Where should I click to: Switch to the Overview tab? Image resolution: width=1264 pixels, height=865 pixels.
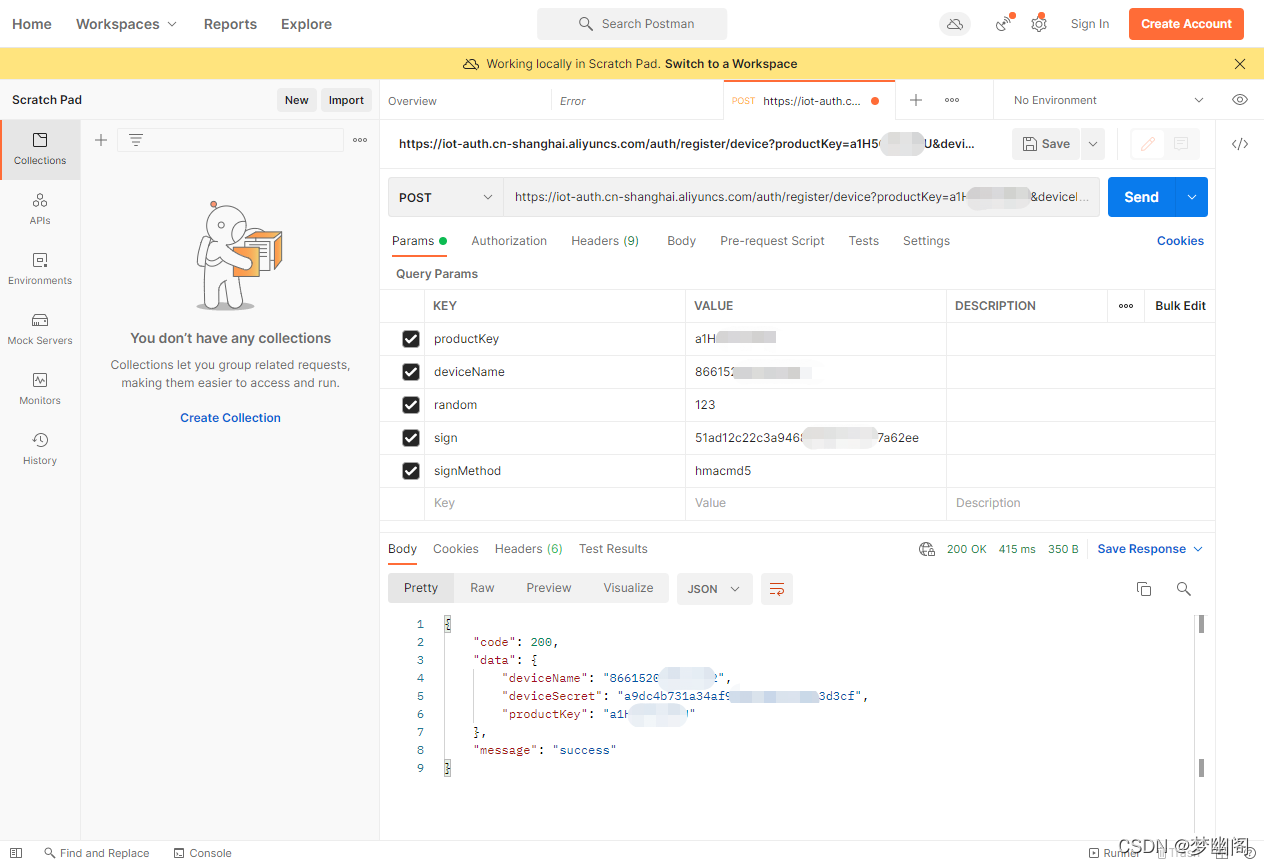(412, 101)
